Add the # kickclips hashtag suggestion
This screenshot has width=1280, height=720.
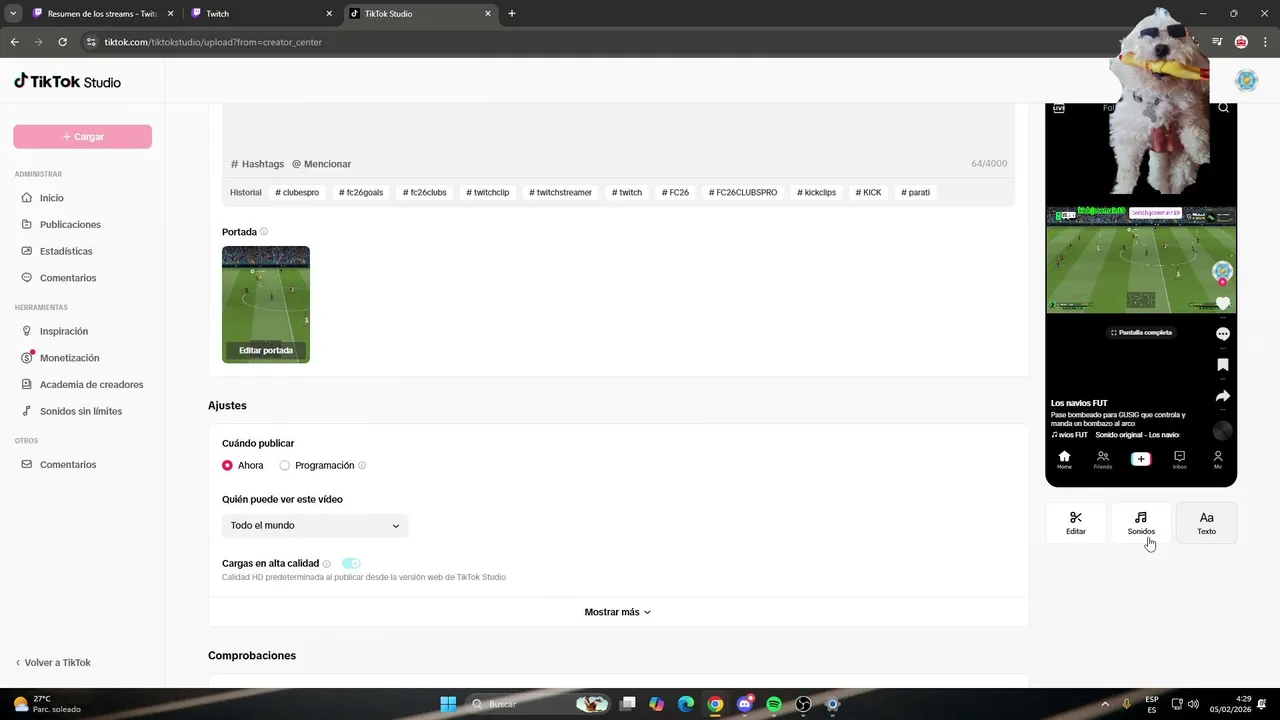816,192
